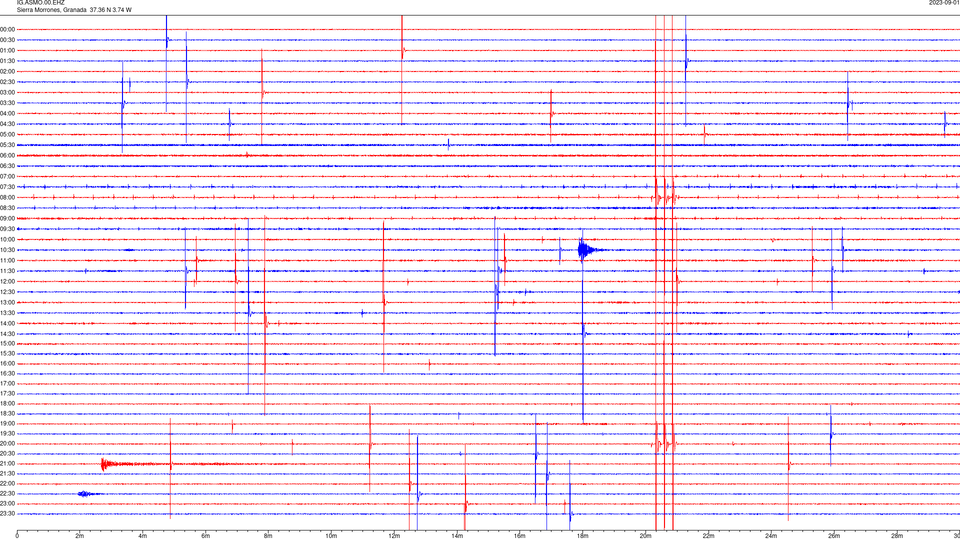Viewport: 960px width, 540px height.
Task: Click the small blue burst on 22:30 trace
Action: tap(86, 493)
